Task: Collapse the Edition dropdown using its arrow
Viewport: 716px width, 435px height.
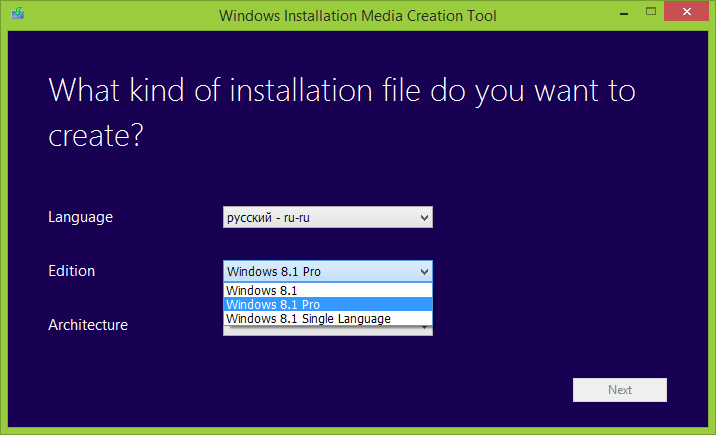Action: pos(424,271)
